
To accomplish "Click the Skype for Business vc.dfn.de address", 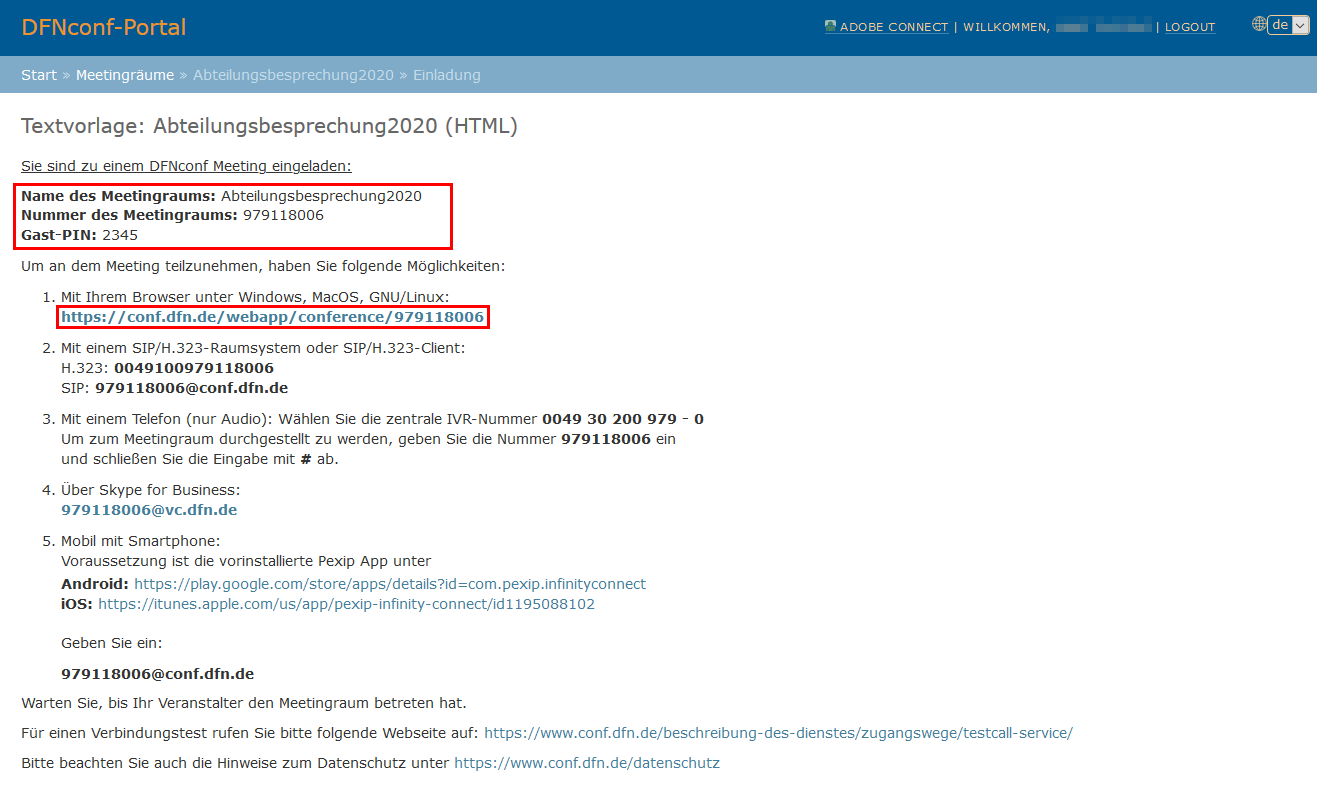I will 149,510.
